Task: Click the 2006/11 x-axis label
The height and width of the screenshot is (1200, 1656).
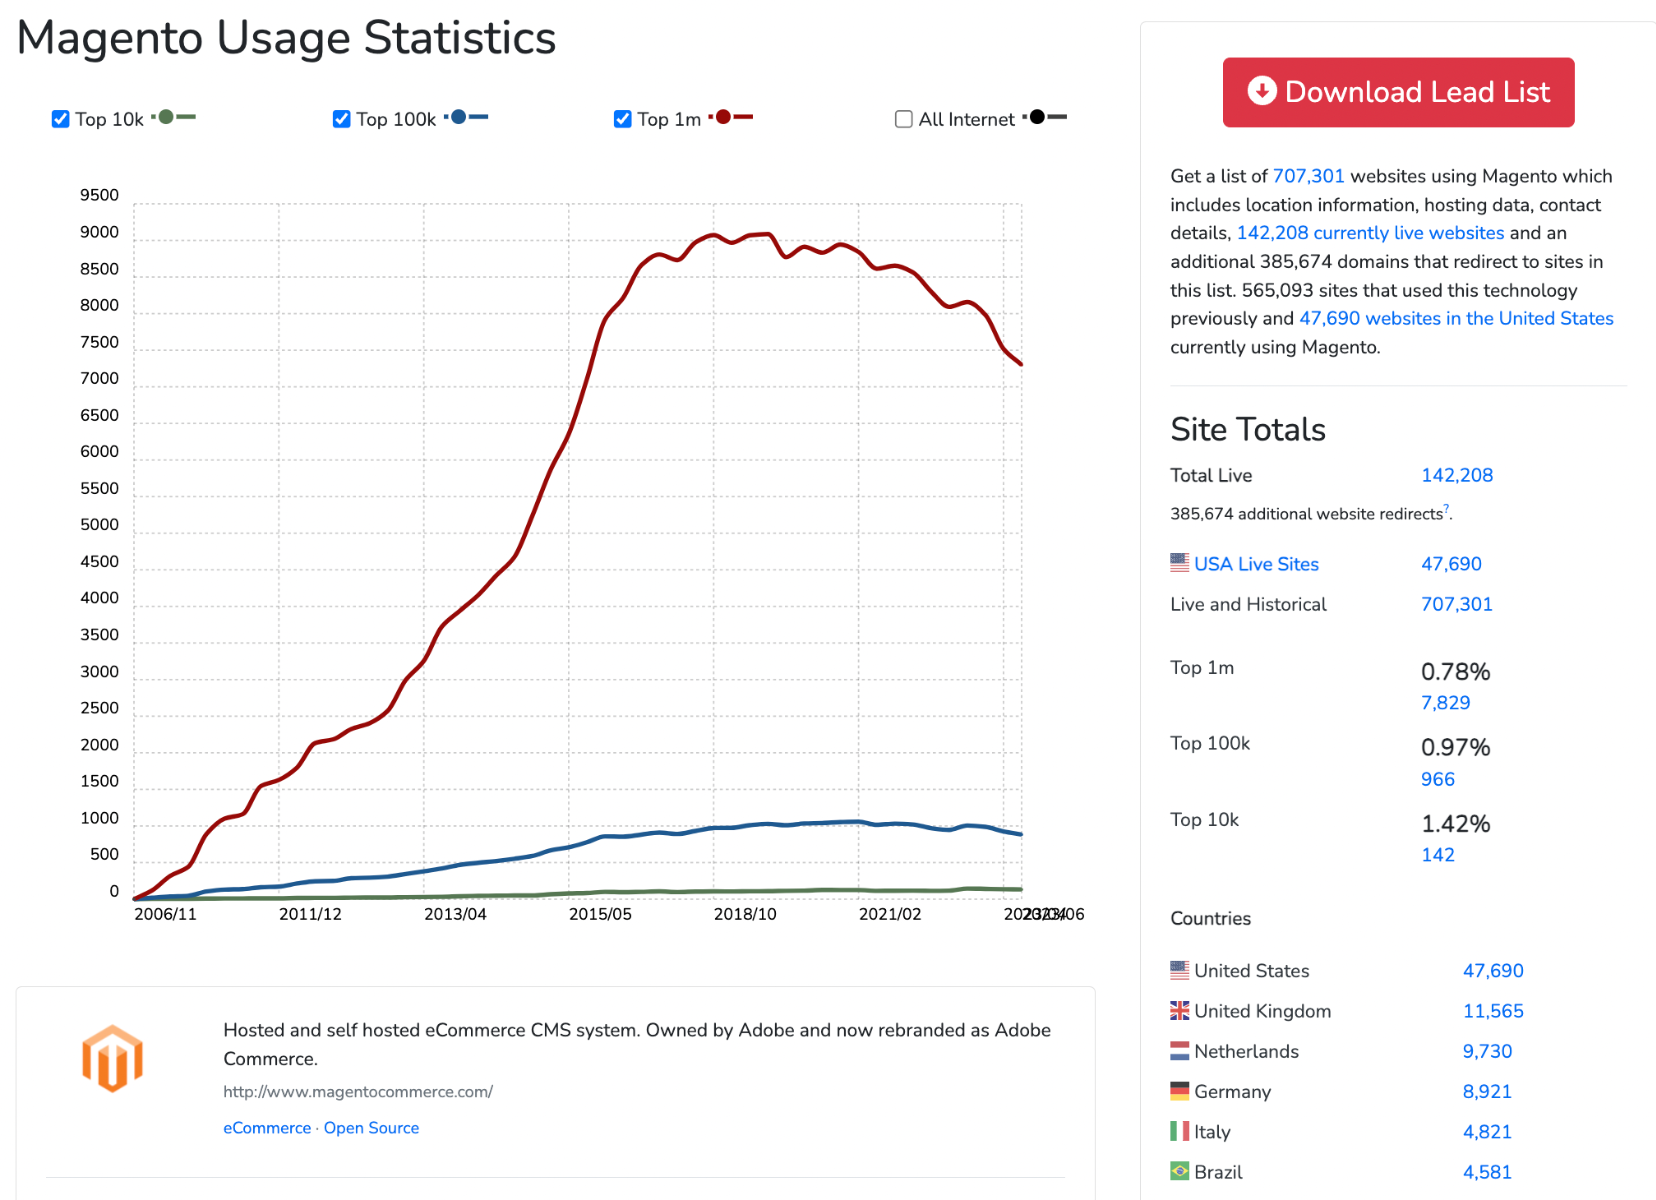Action: 165,914
